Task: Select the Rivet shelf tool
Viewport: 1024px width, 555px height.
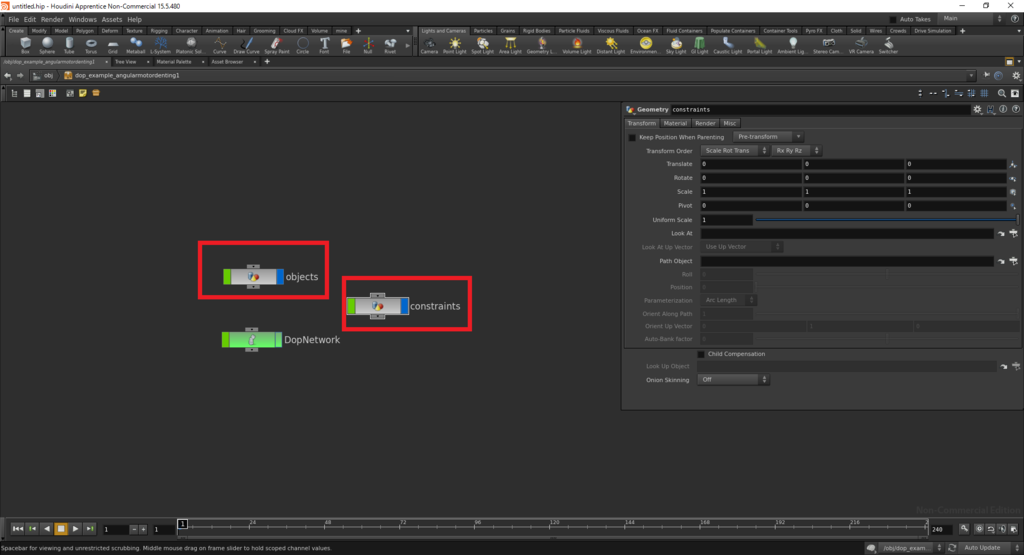Action: point(390,45)
